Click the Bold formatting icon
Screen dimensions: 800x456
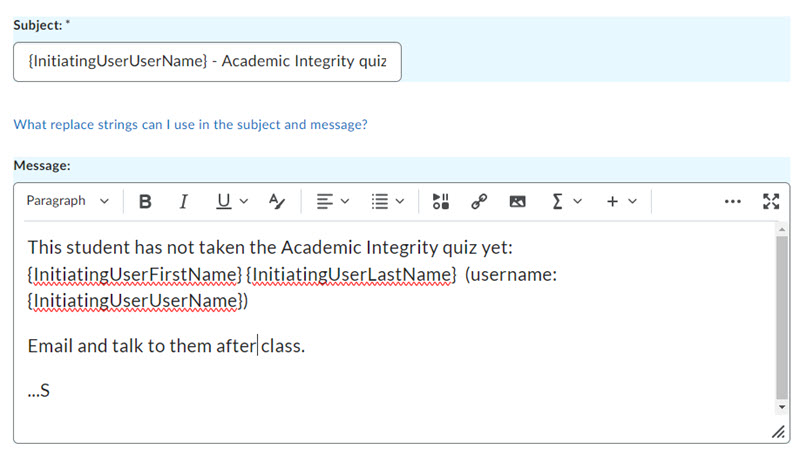pos(145,201)
